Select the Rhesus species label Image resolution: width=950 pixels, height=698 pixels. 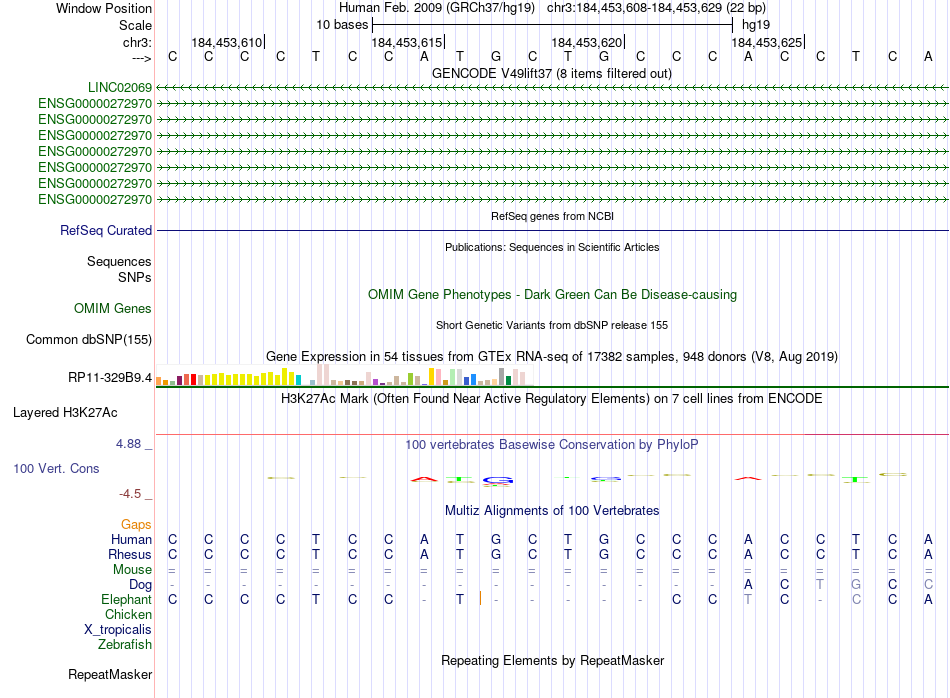point(130,554)
